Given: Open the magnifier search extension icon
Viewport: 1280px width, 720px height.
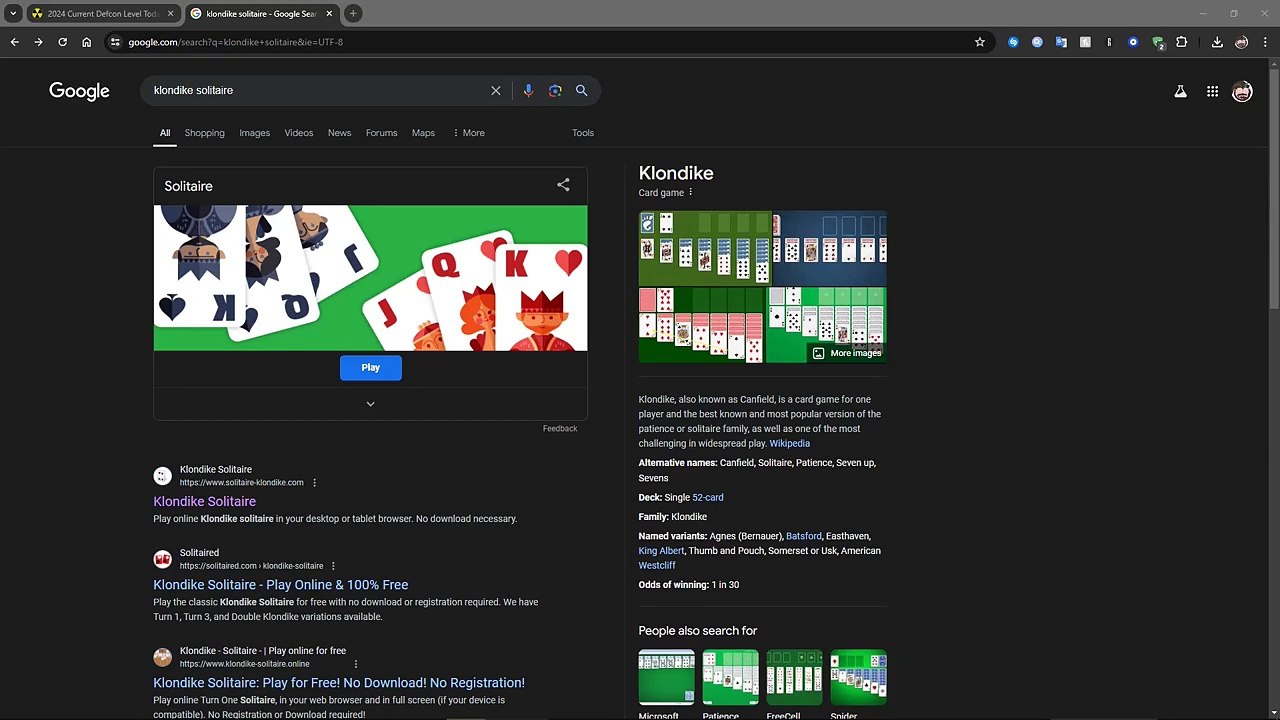Looking at the screenshot, I should coord(1037,42).
